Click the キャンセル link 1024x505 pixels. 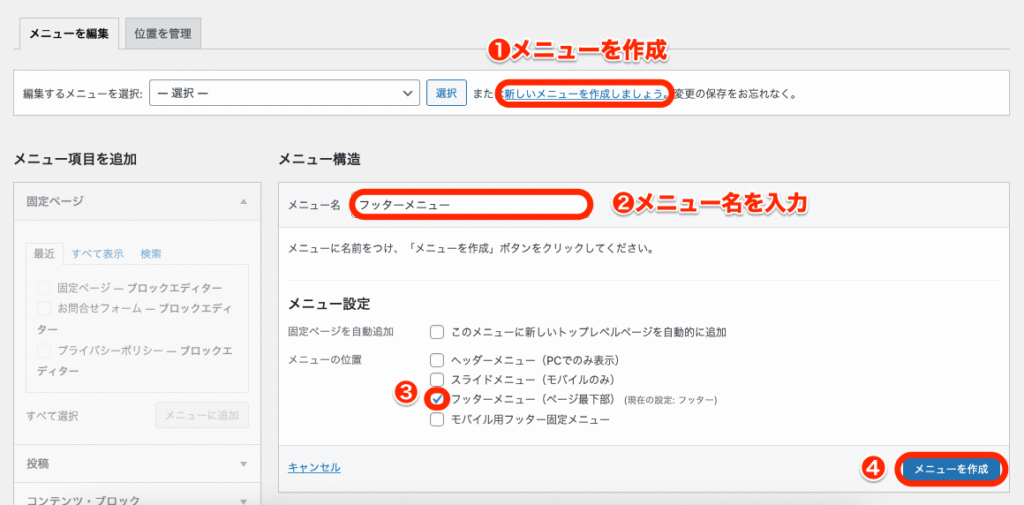coord(314,467)
